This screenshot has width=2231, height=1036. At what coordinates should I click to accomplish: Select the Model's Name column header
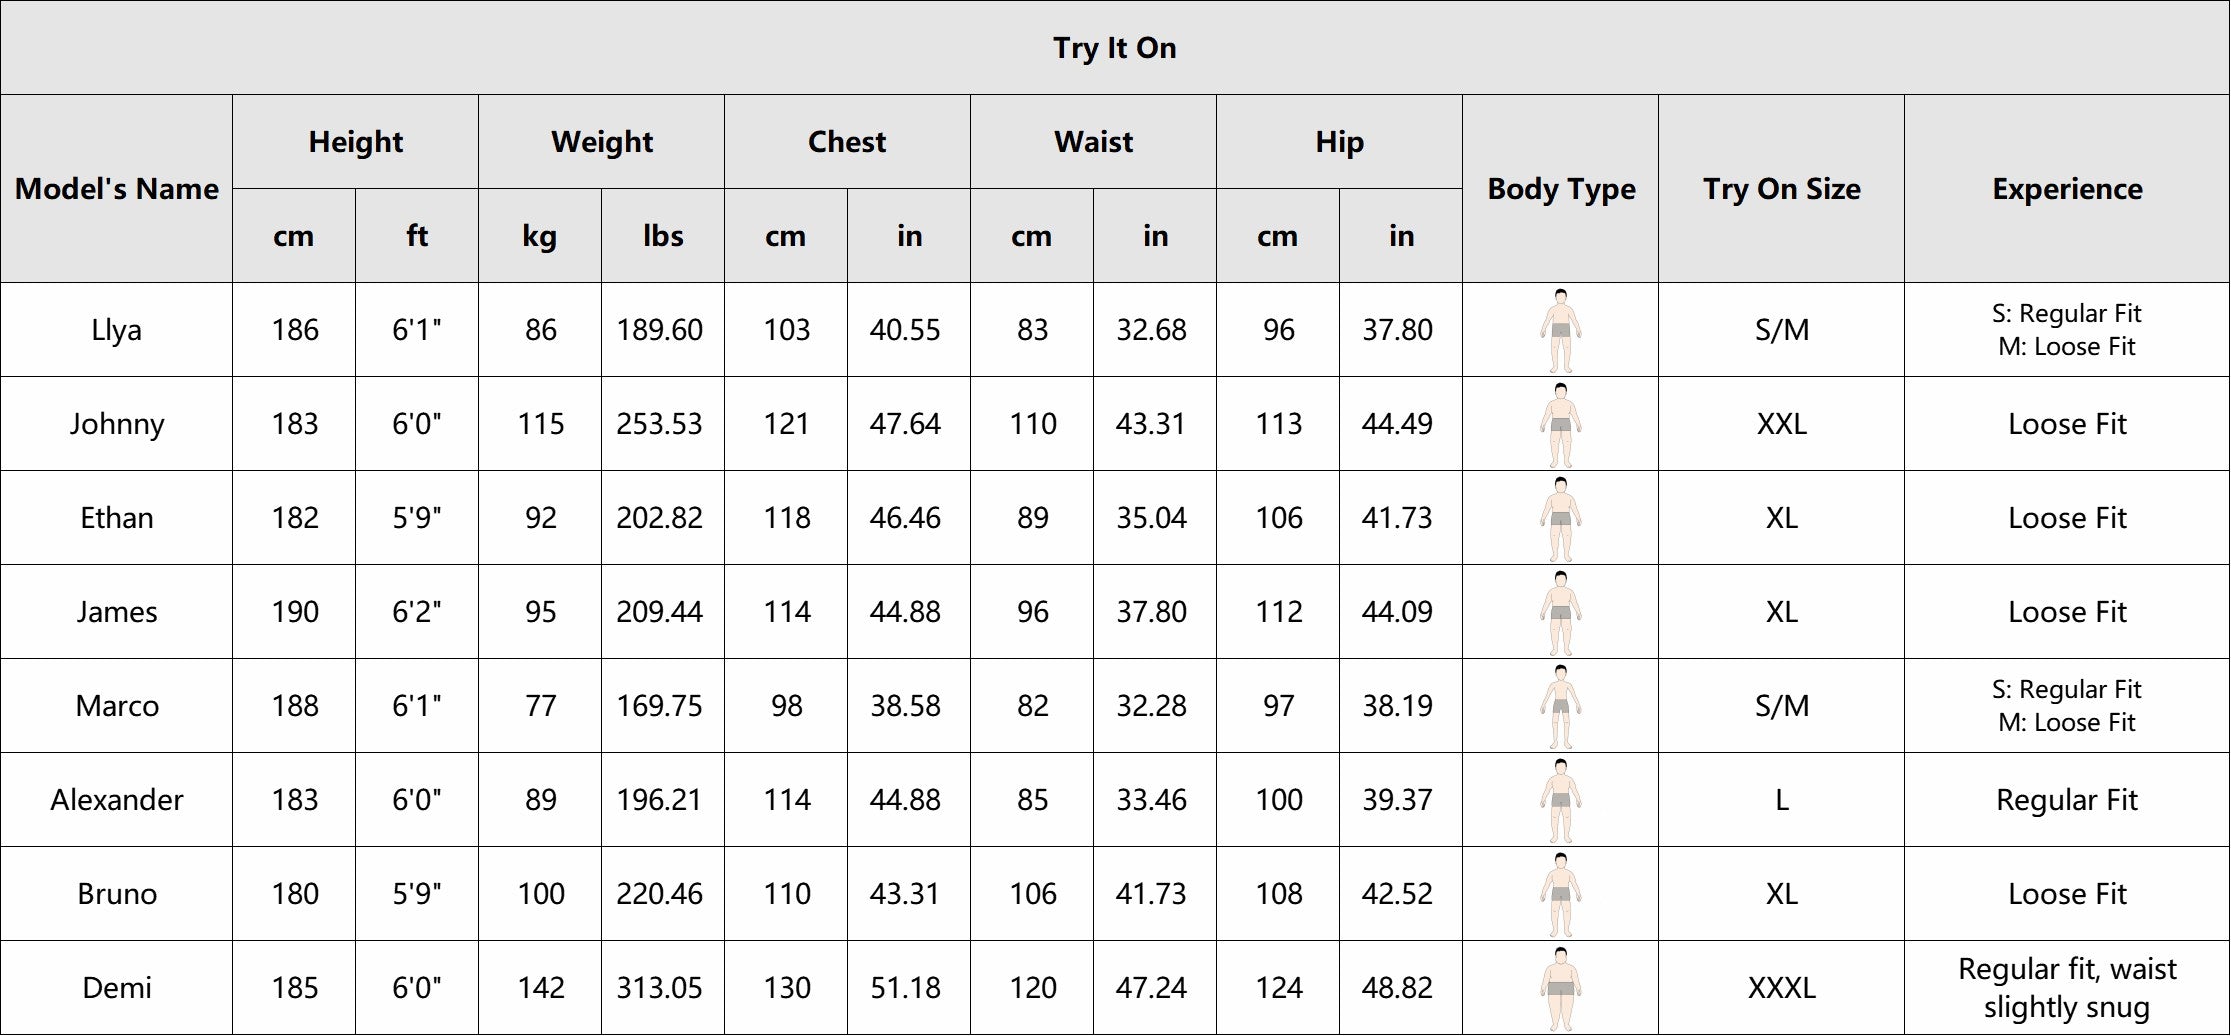(117, 189)
